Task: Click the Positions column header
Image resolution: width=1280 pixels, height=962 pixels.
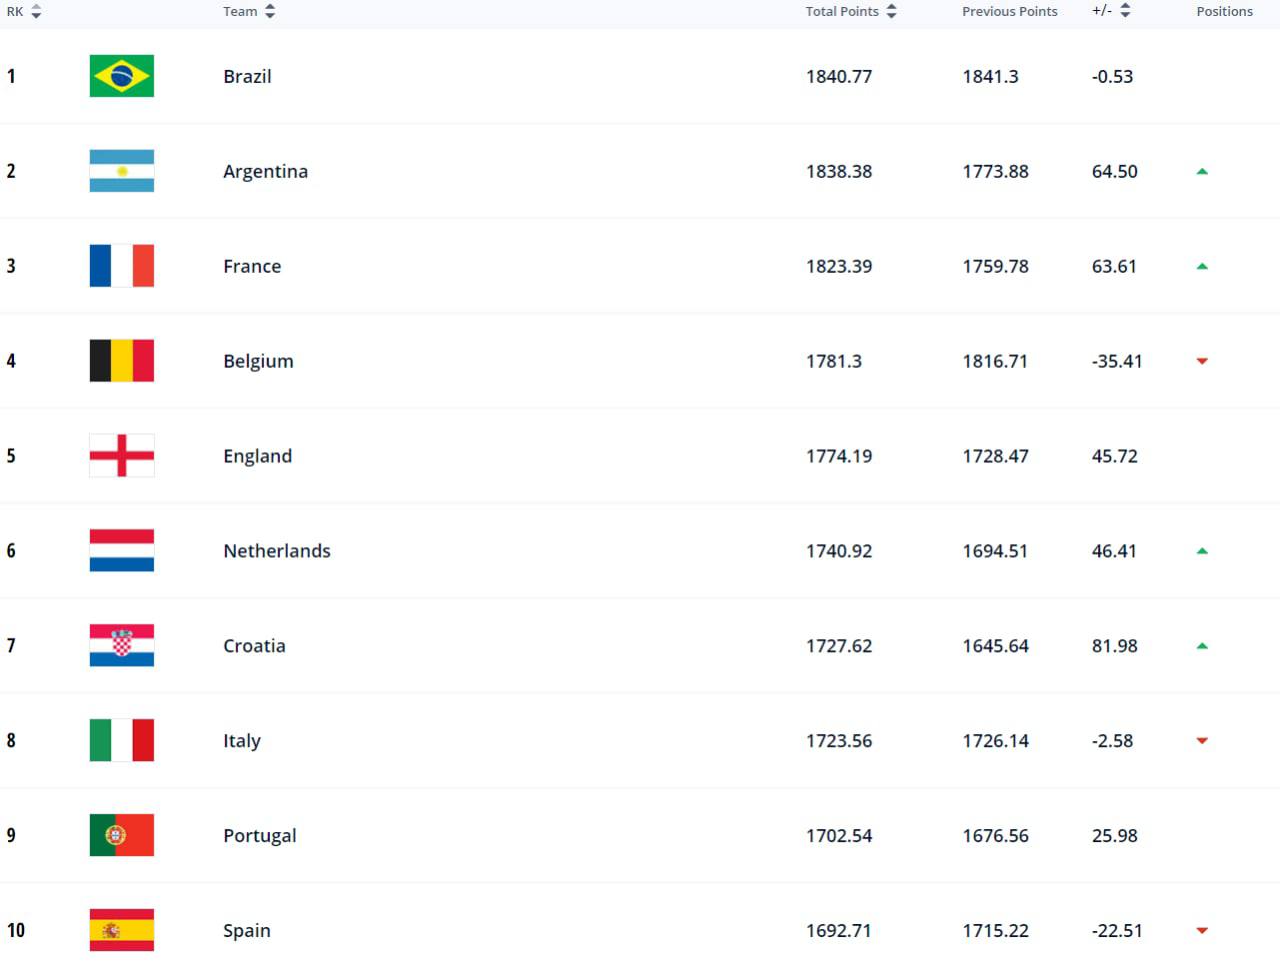Action: pyautogui.click(x=1224, y=11)
